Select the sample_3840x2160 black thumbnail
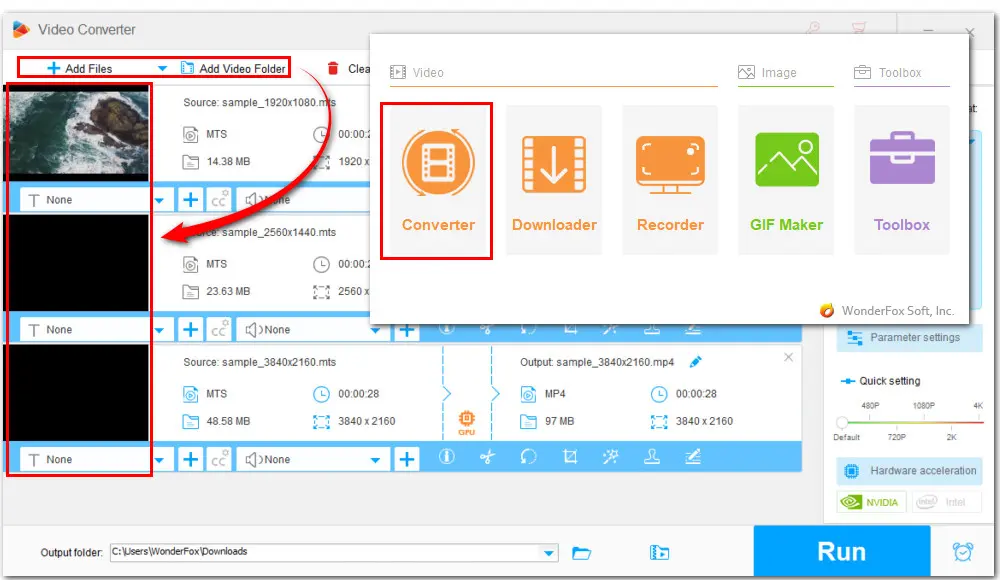Screen dimensions: 1000x580 [78, 393]
